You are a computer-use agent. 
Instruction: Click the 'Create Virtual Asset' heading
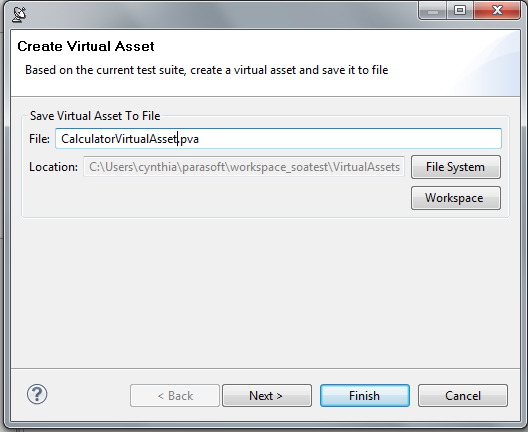[x=86, y=46]
